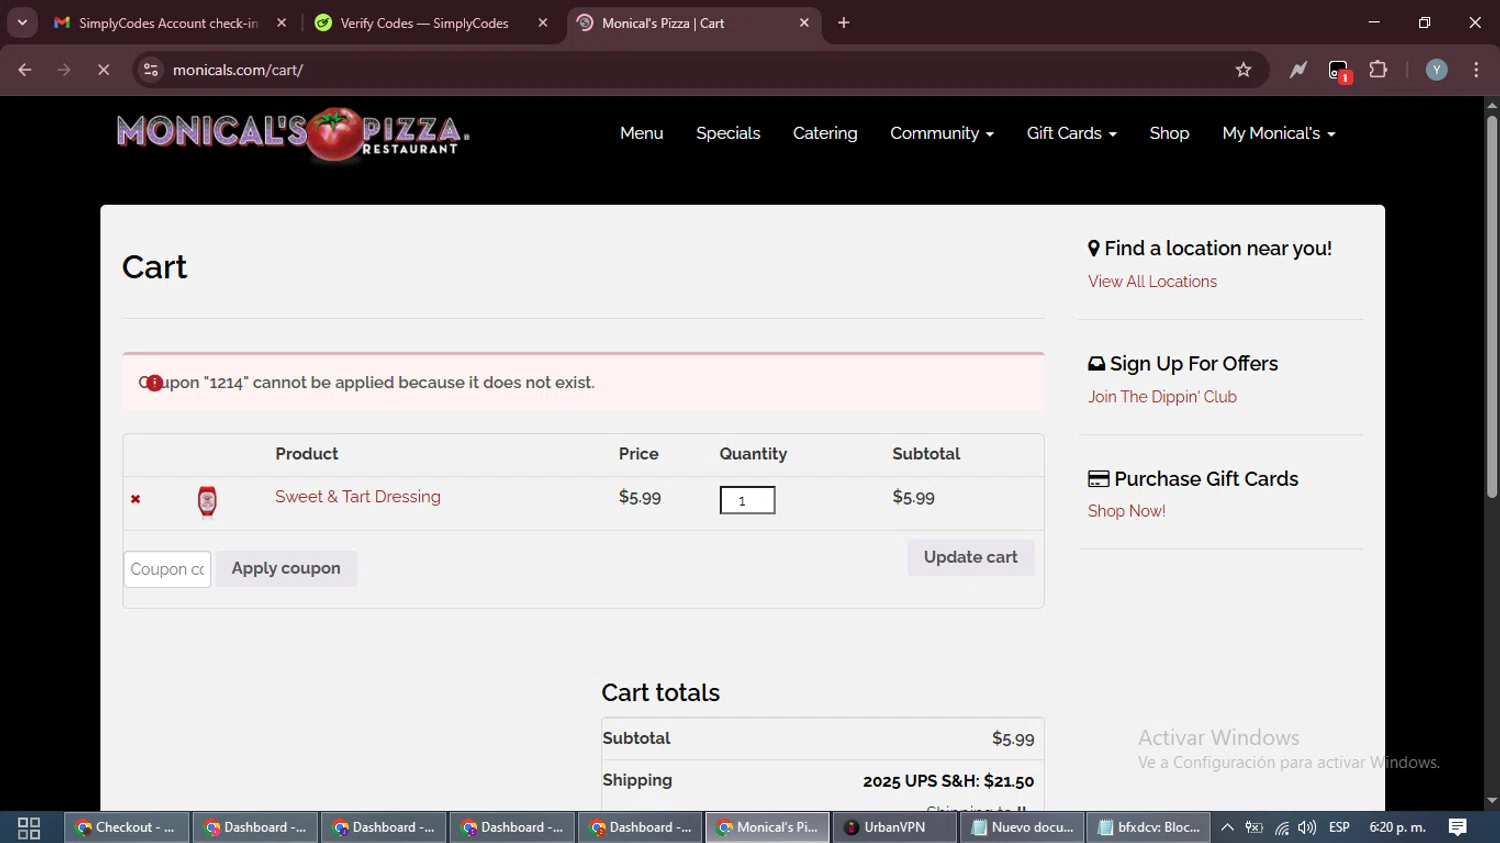Open the Wi-Fi network icon
Viewport: 1500px width, 843px height.
click(1281, 828)
